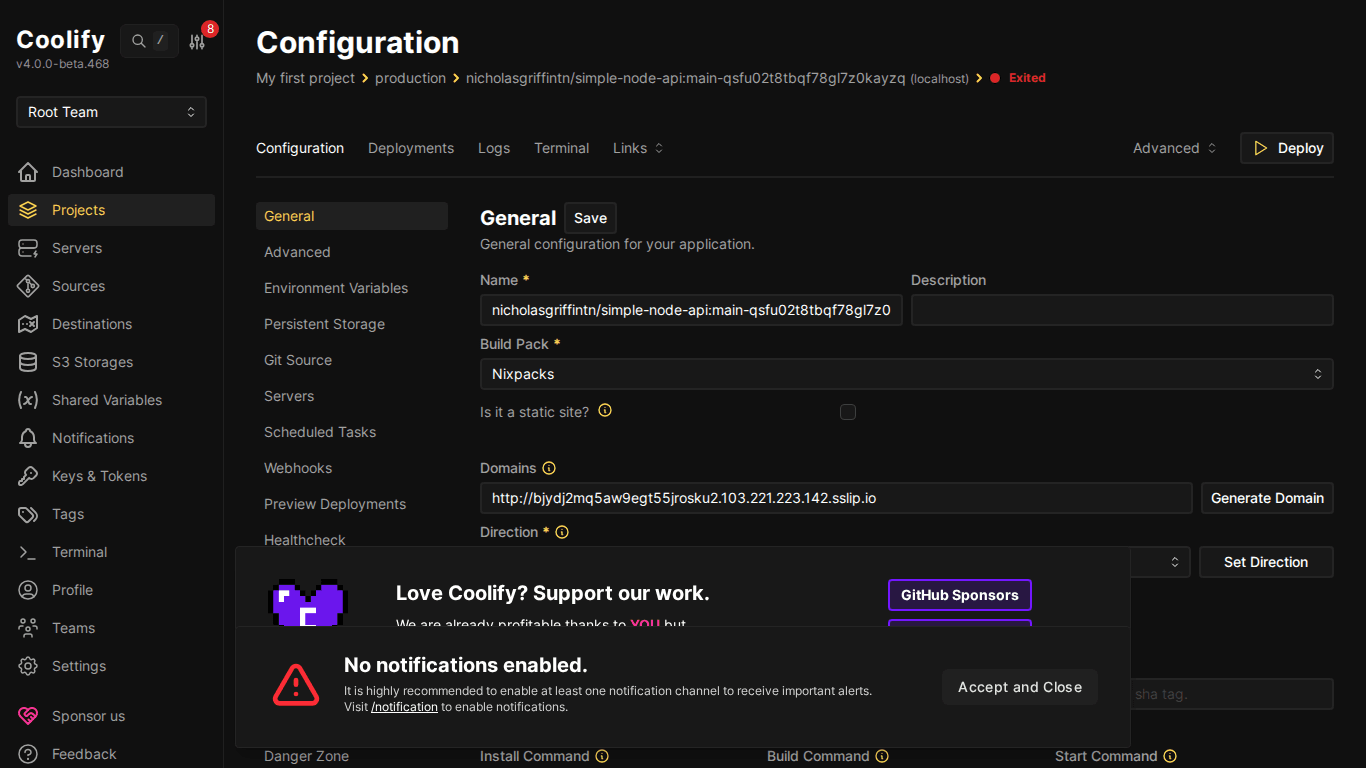Screen dimensions: 1366x768
Task: Open the Root Team selector
Action: click(111, 112)
